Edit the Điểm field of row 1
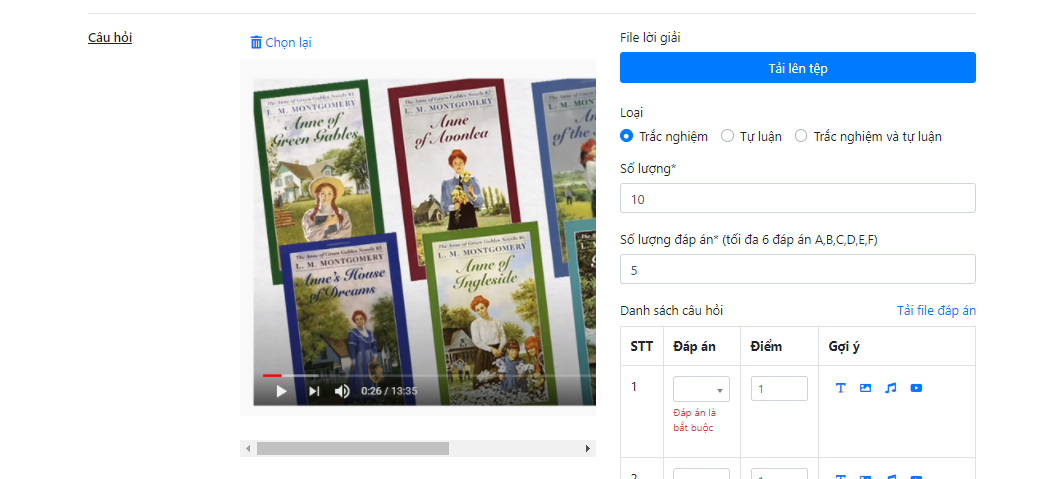The width and height of the screenshot is (1042, 479). click(x=779, y=389)
